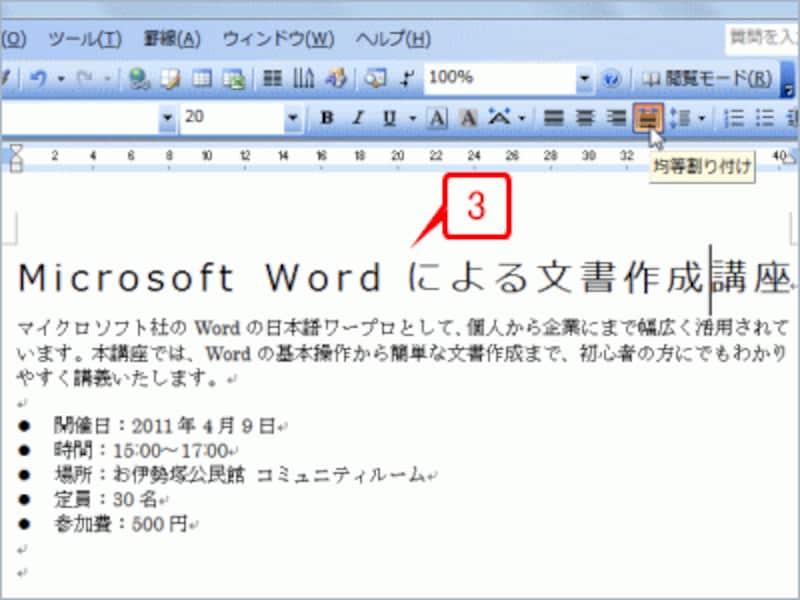This screenshot has height=600, width=800.
Task: Click paragraph line starting マイクロソフト社の
Action: 403,328
